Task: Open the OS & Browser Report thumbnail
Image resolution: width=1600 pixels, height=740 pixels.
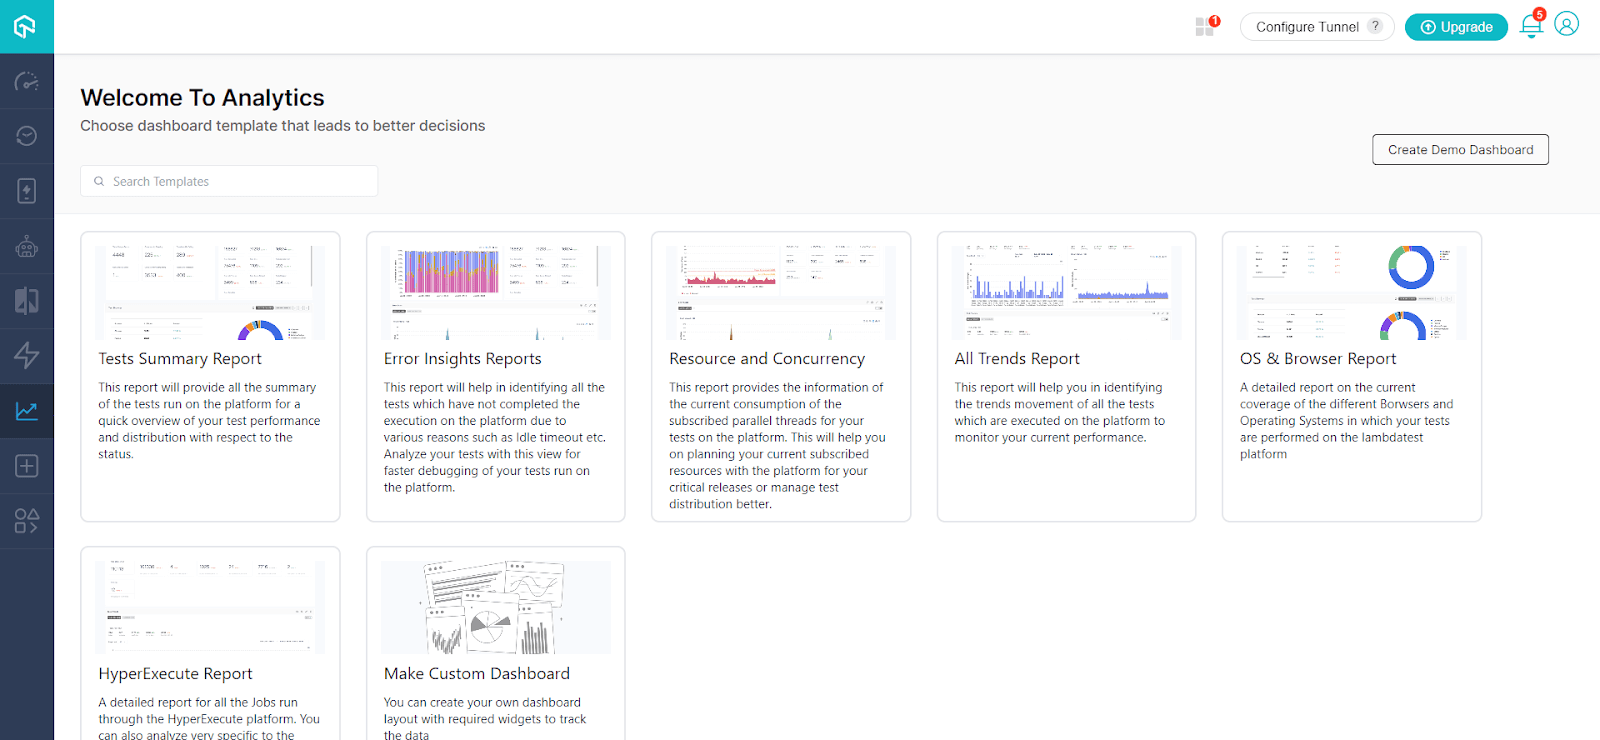Action: tap(1352, 292)
